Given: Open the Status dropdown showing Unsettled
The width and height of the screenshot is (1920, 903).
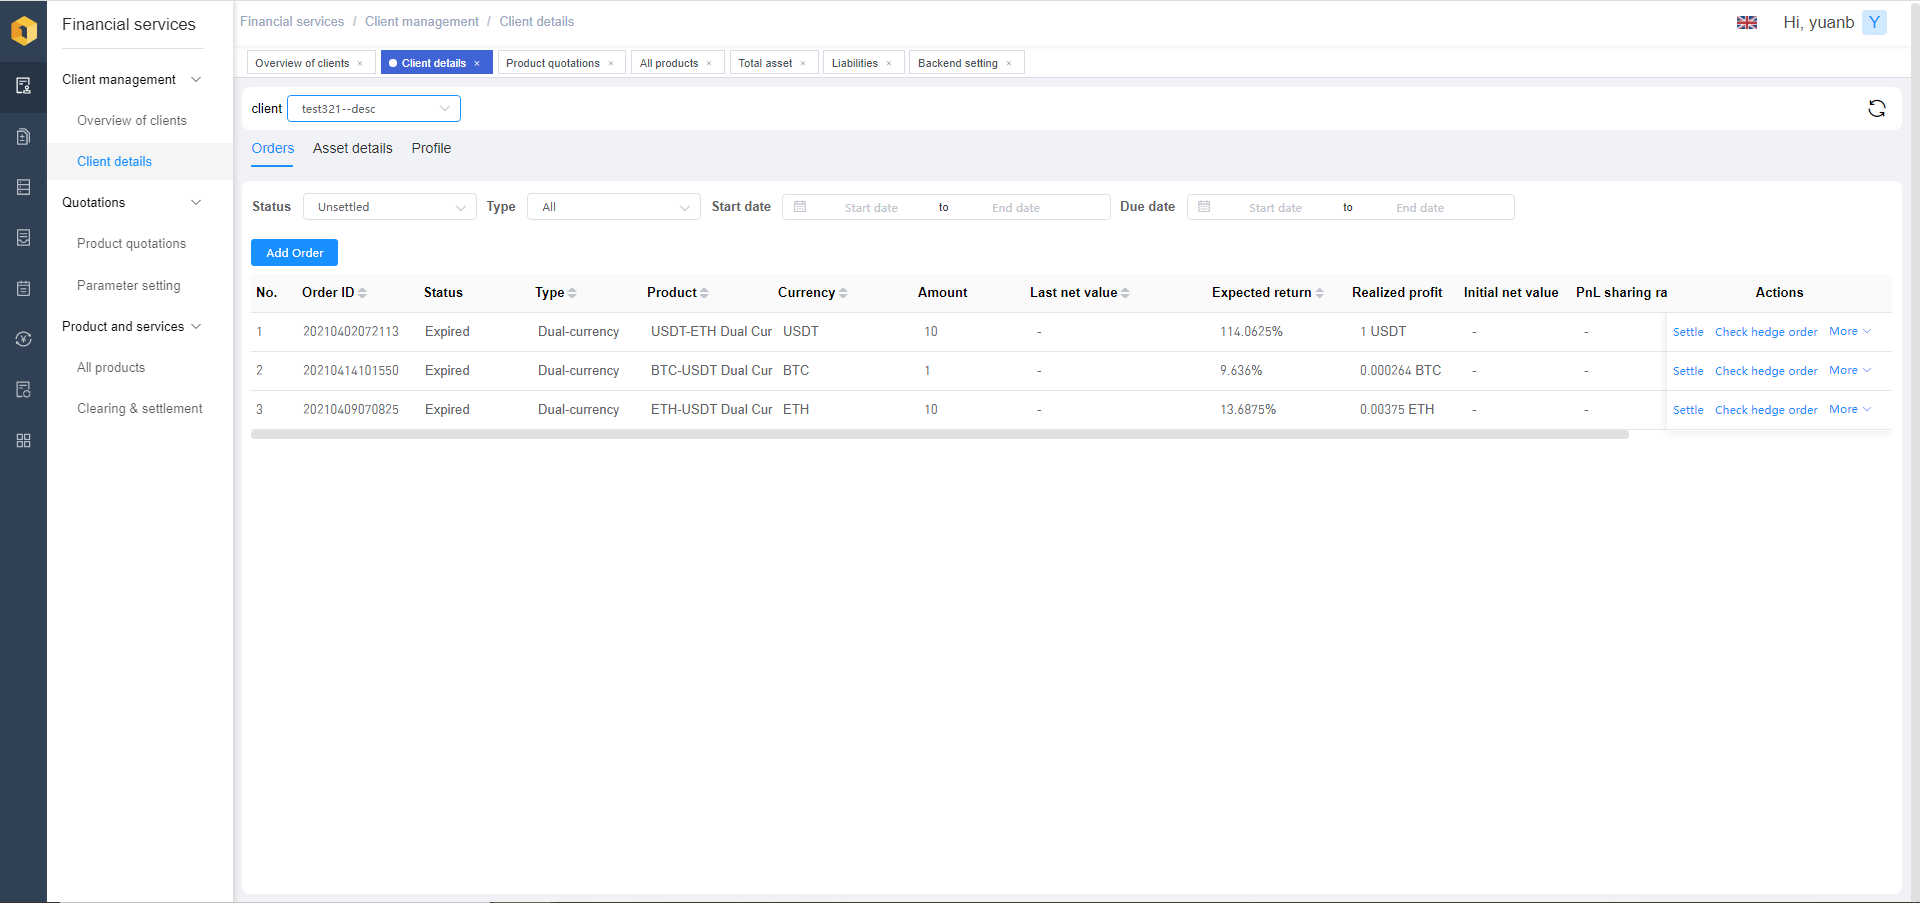Looking at the screenshot, I should coord(390,207).
